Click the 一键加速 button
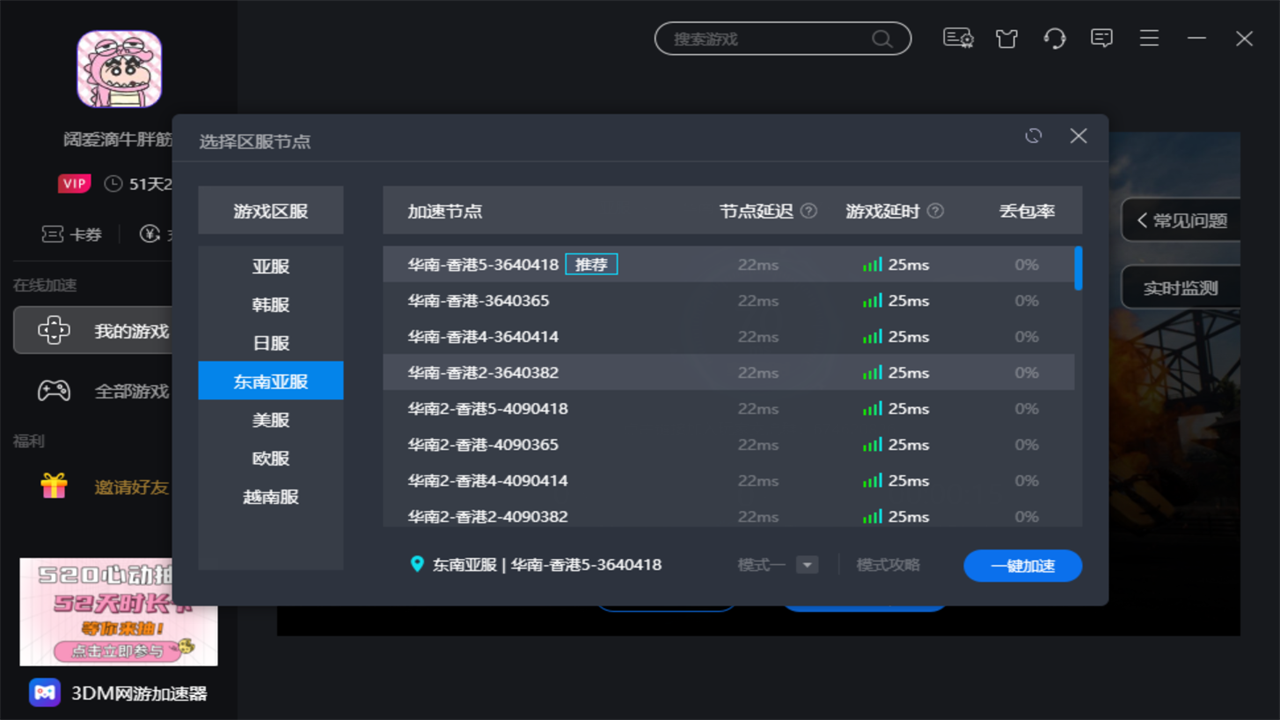Image resolution: width=1280 pixels, height=720 pixels. pos(1023,565)
